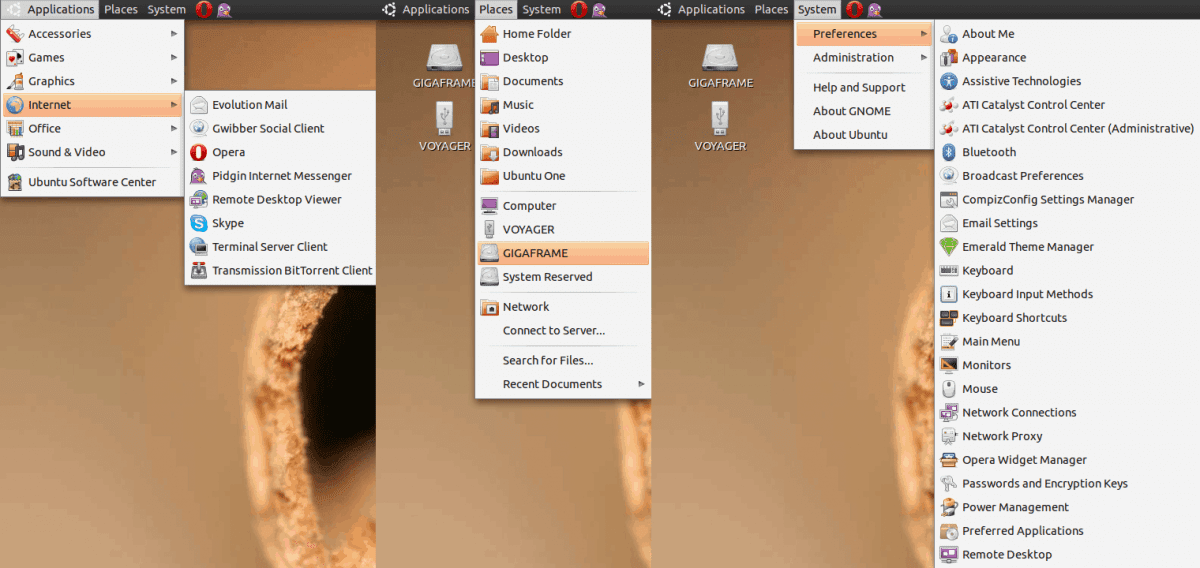Image resolution: width=1200 pixels, height=568 pixels.
Task: Open Monitors preferences
Action: (986, 365)
